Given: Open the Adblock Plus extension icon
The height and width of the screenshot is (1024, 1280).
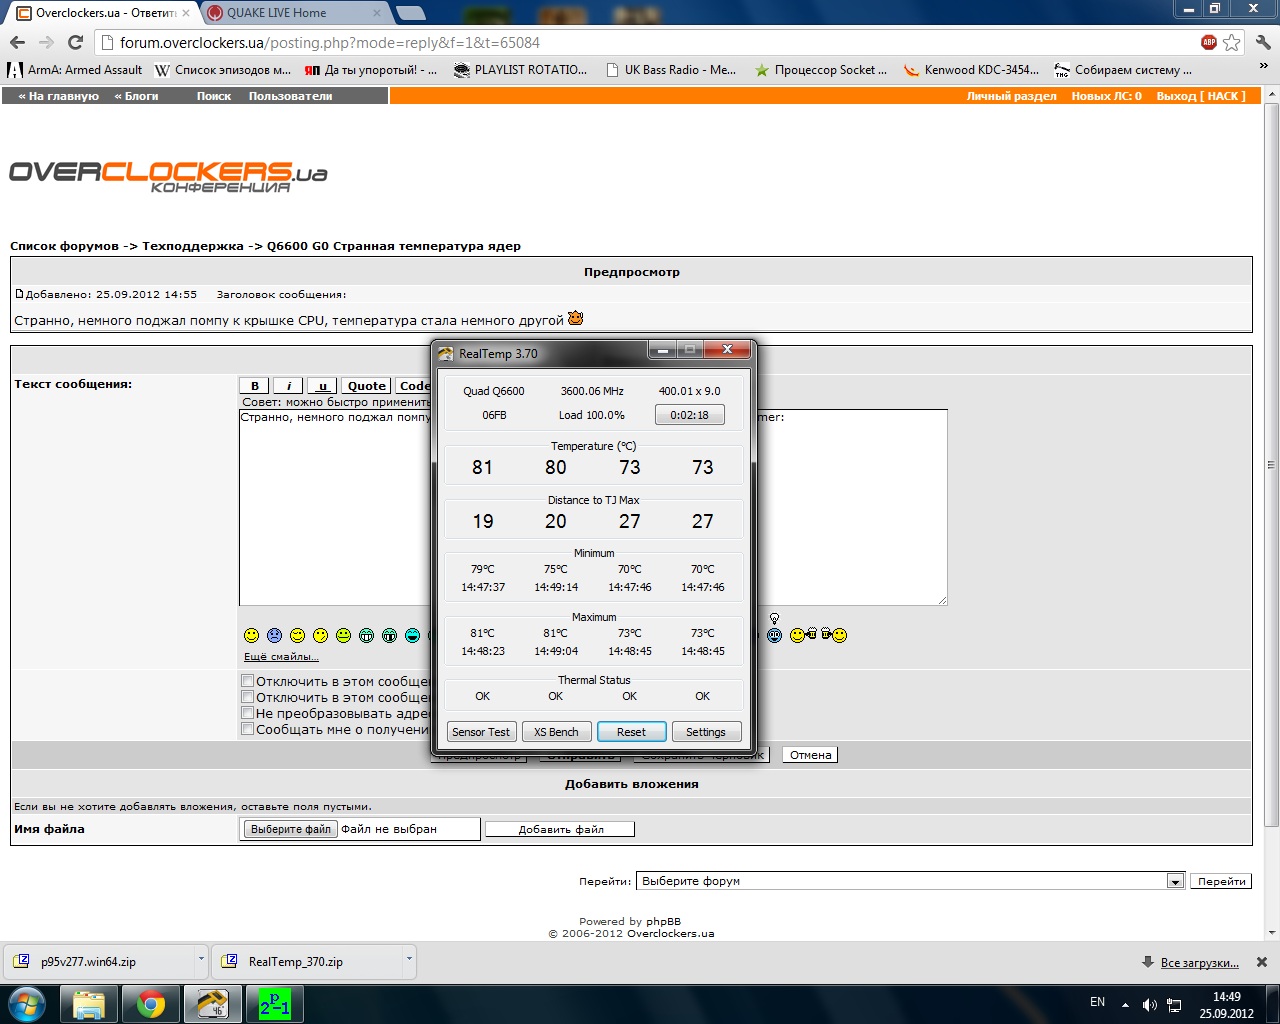Looking at the screenshot, I should [1209, 42].
